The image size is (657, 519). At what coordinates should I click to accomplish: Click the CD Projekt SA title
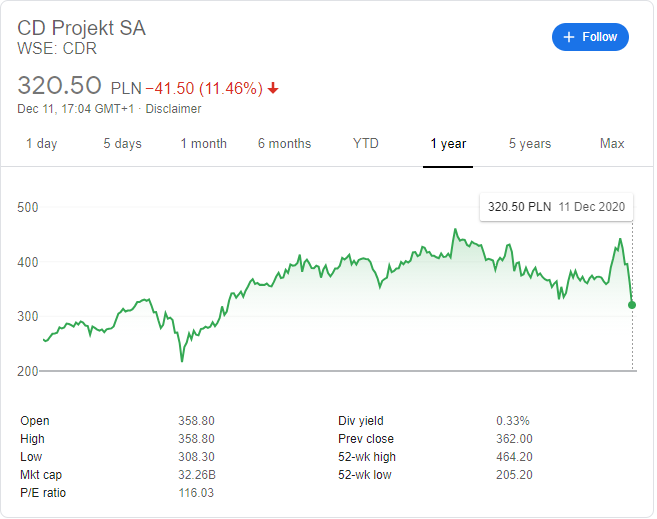pos(81,28)
